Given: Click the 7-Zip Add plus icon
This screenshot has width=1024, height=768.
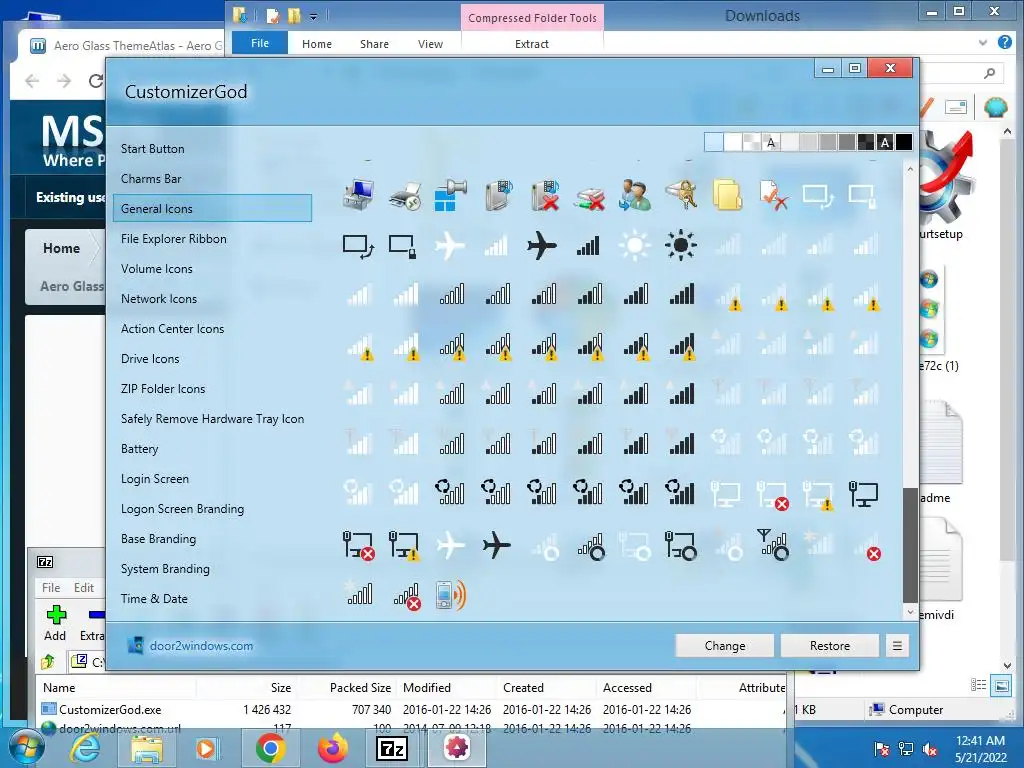Looking at the screenshot, I should click(x=56, y=615).
